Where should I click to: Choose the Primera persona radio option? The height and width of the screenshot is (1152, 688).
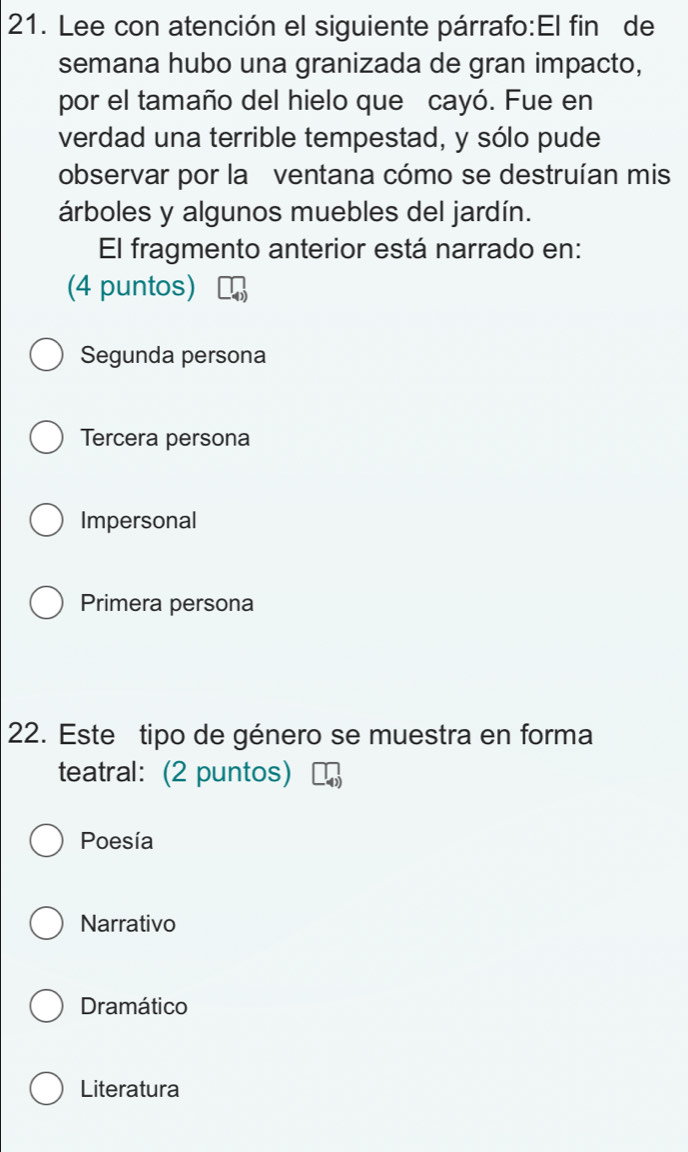[46, 604]
